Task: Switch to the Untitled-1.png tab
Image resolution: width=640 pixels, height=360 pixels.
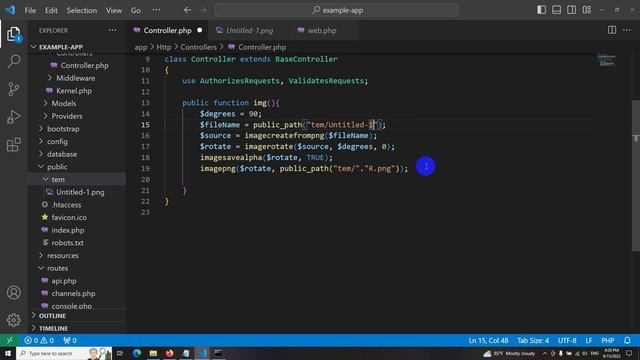Action: pos(249,31)
